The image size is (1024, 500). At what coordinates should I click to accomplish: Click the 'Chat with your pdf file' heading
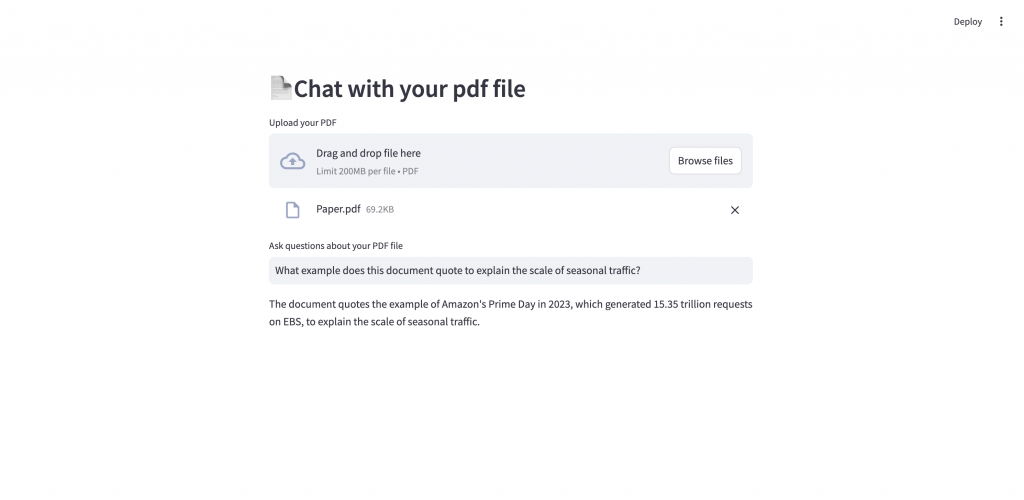tap(409, 89)
